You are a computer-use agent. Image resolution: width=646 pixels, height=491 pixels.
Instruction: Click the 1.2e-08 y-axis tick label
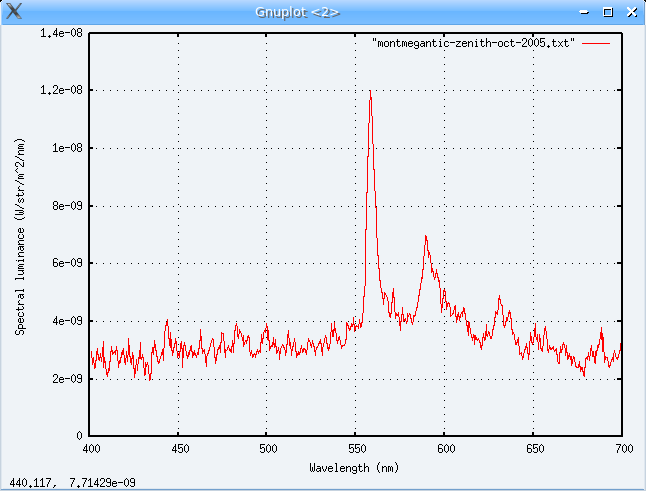[x=62, y=90]
